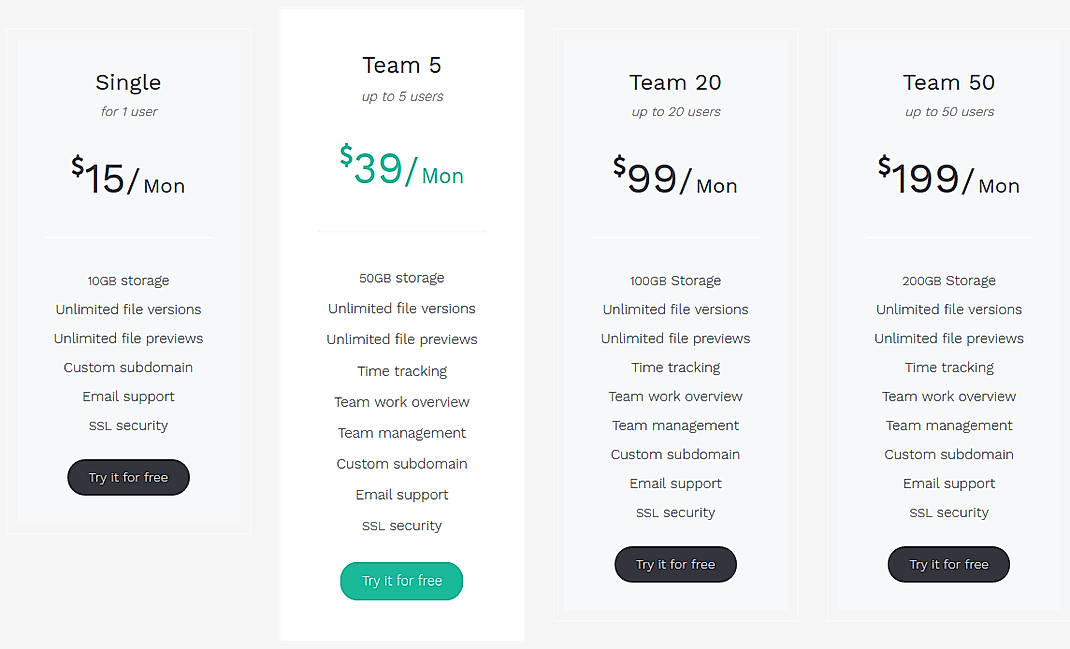Click the up to 20 users subtitle
This screenshot has height=649, width=1070.
click(x=675, y=111)
